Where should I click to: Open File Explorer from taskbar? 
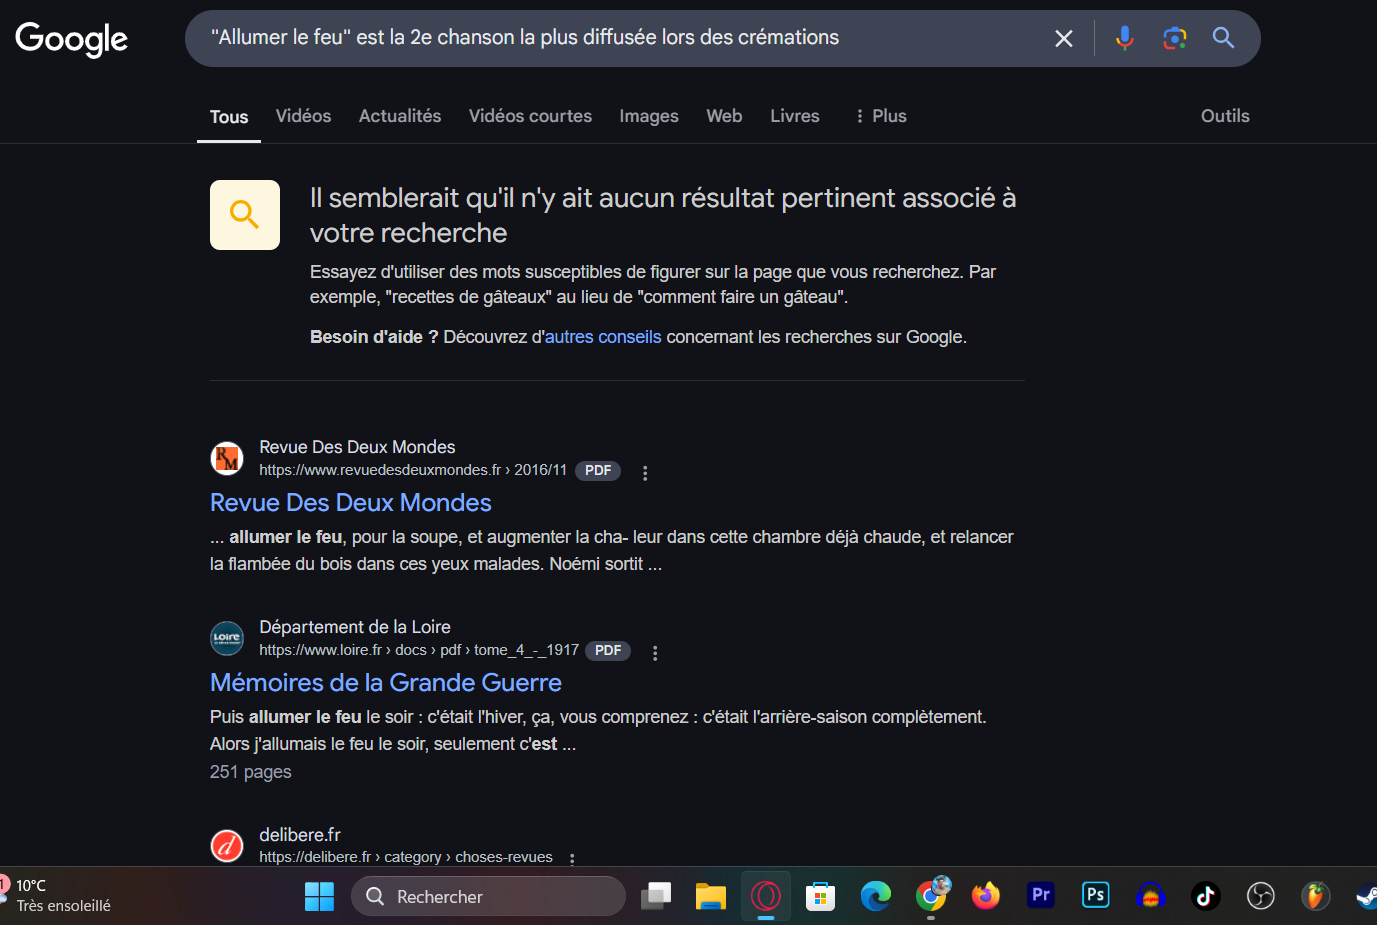coord(711,896)
